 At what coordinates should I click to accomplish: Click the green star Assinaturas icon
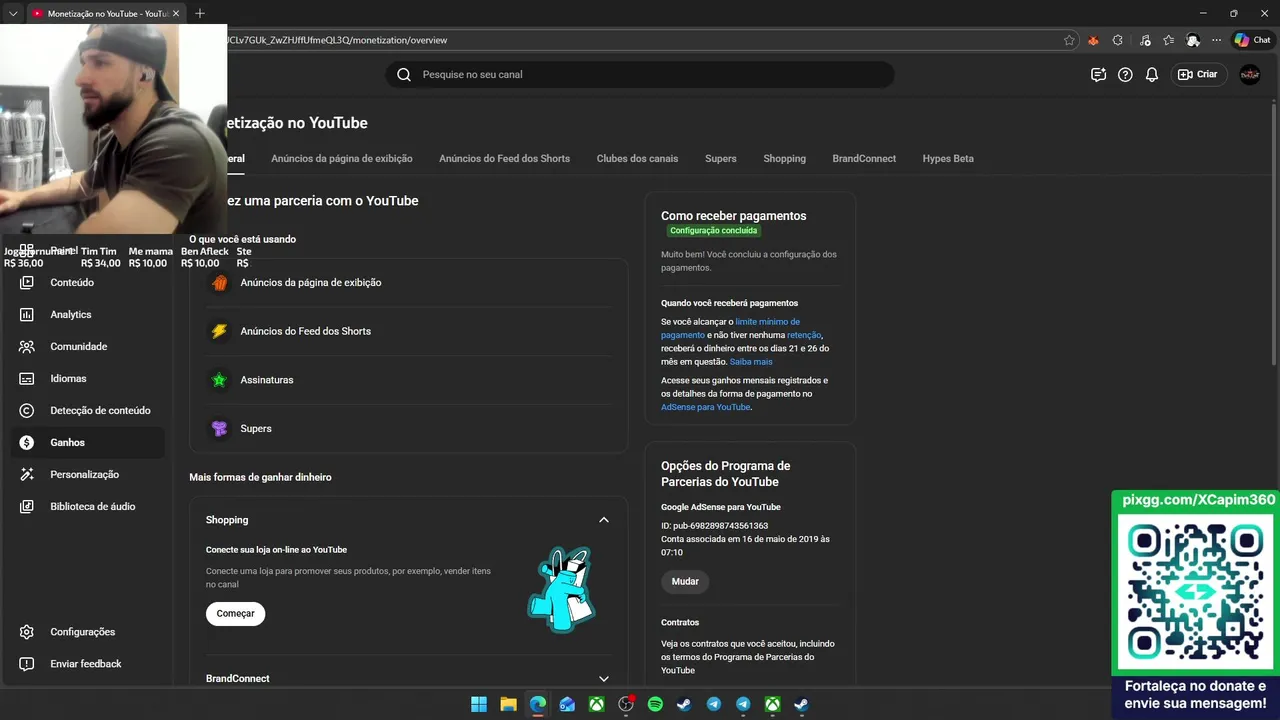(219, 380)
